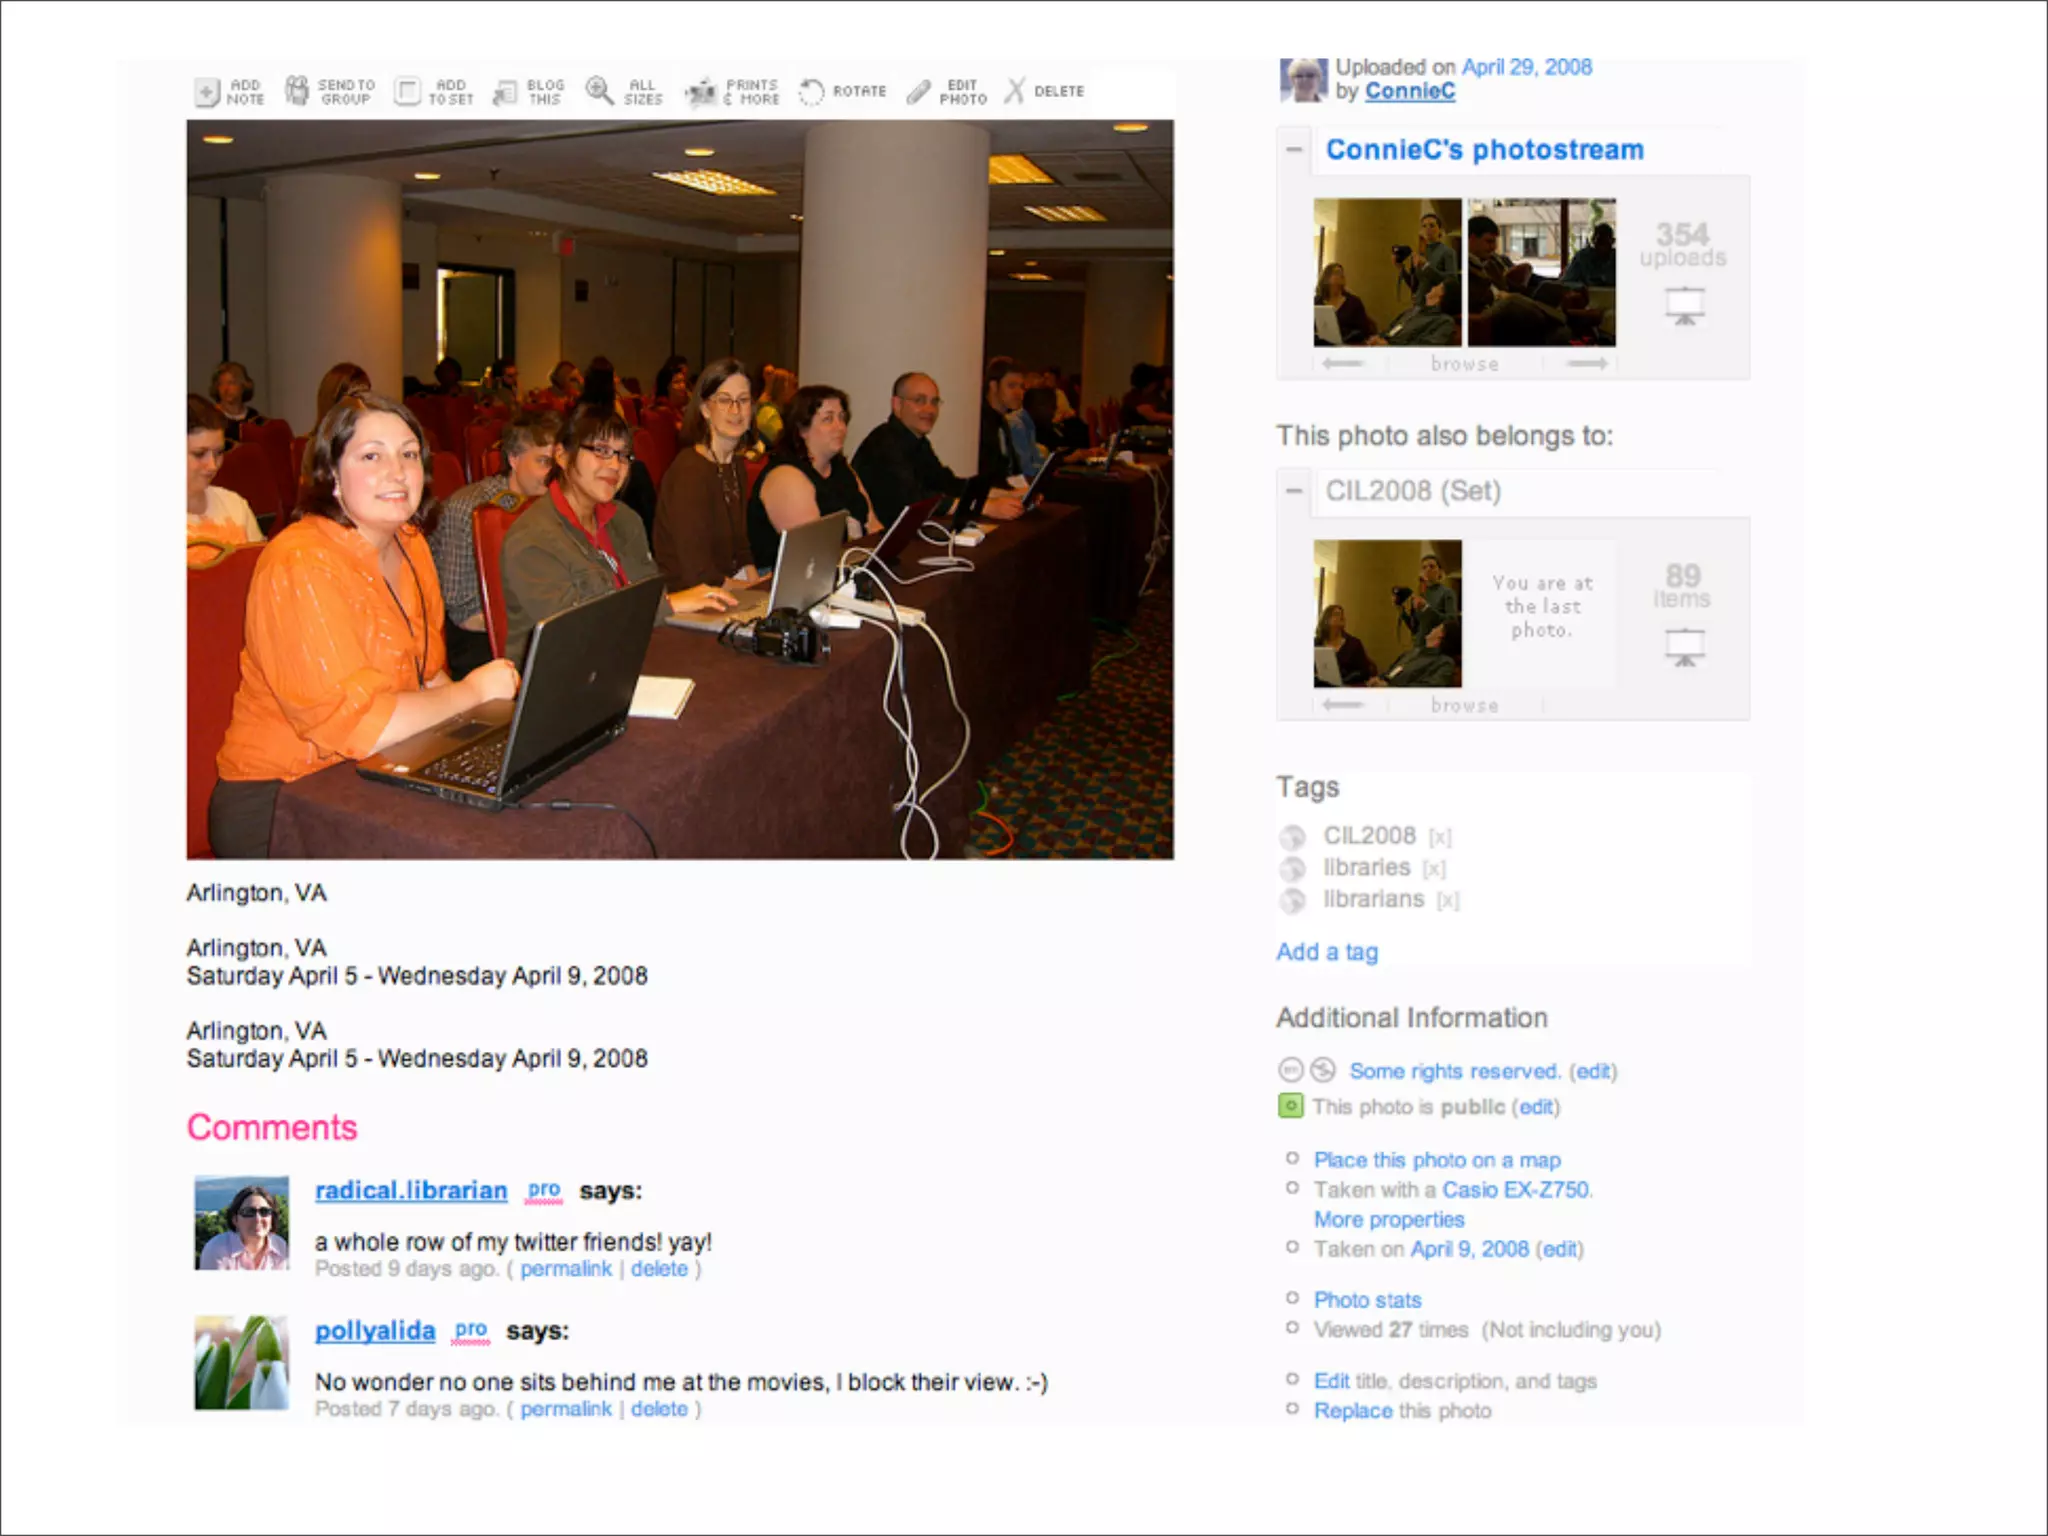Open radical.librarian's avatar thumbnail
This screenshot has width=2048, height=1536.
point(242,1223)
